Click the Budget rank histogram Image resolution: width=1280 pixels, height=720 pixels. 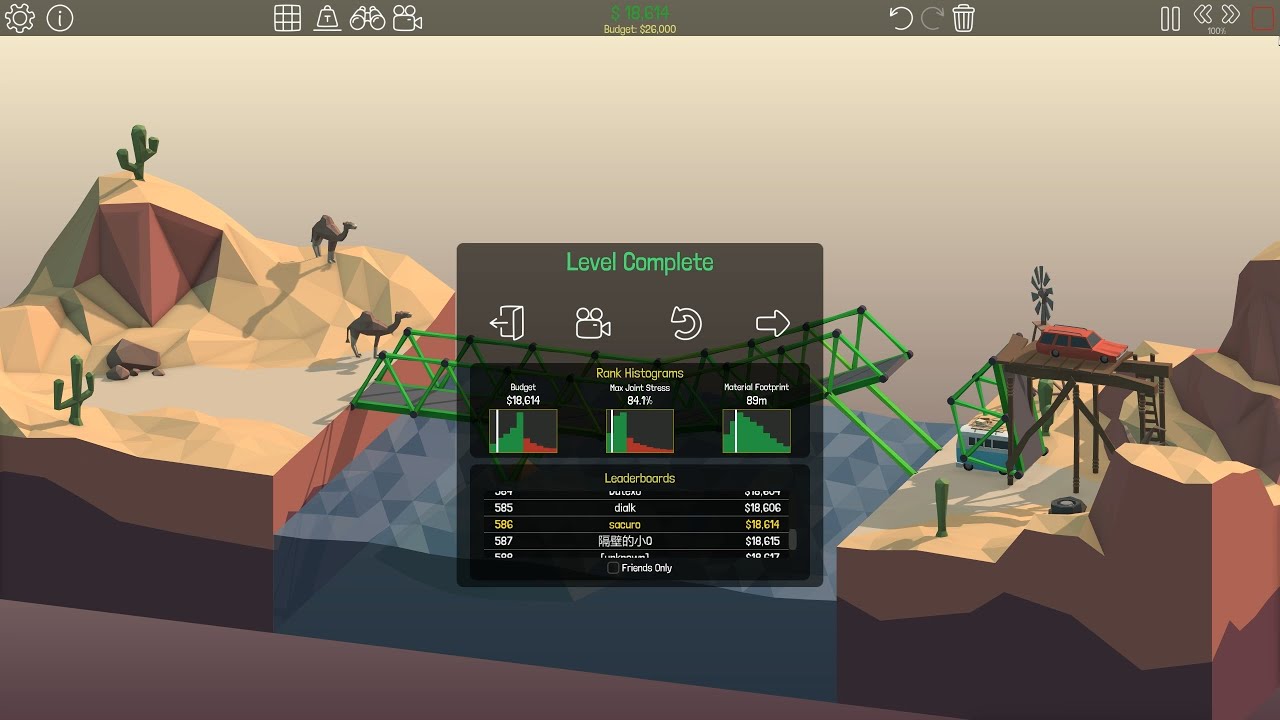coord(523,431)
